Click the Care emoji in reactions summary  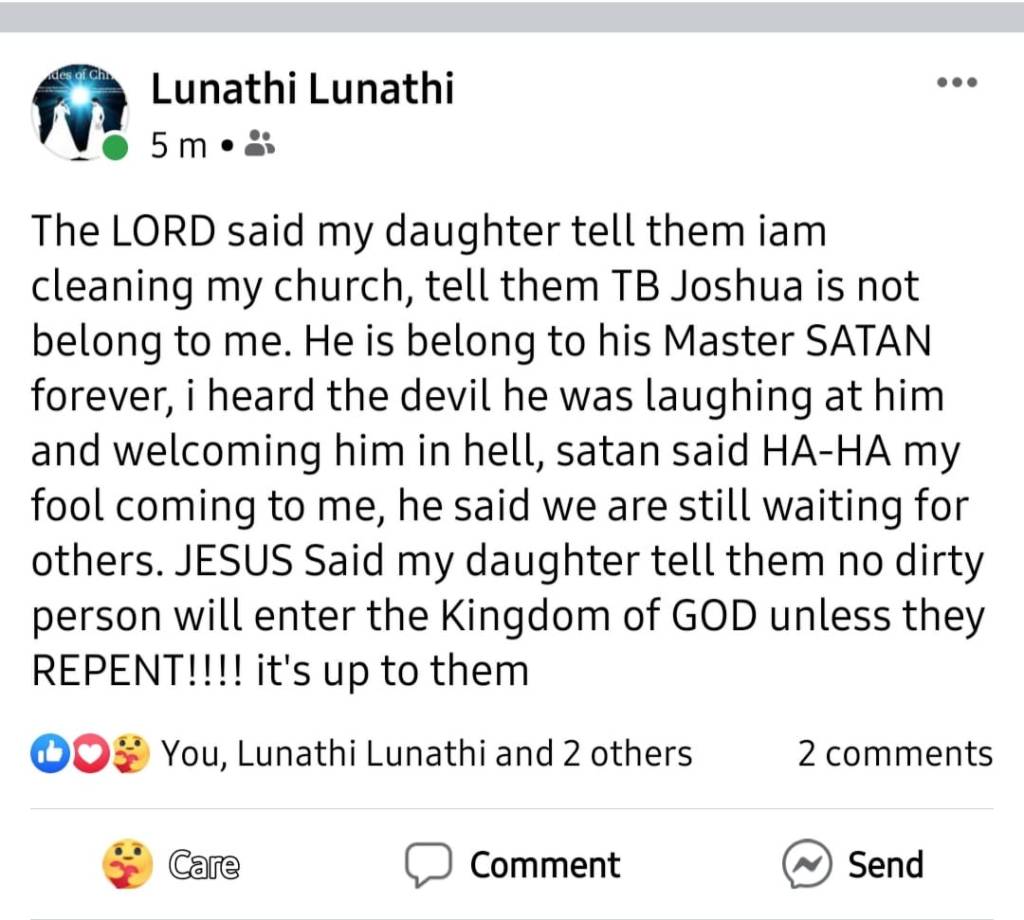pyautogui.click(x=132, y=753)
